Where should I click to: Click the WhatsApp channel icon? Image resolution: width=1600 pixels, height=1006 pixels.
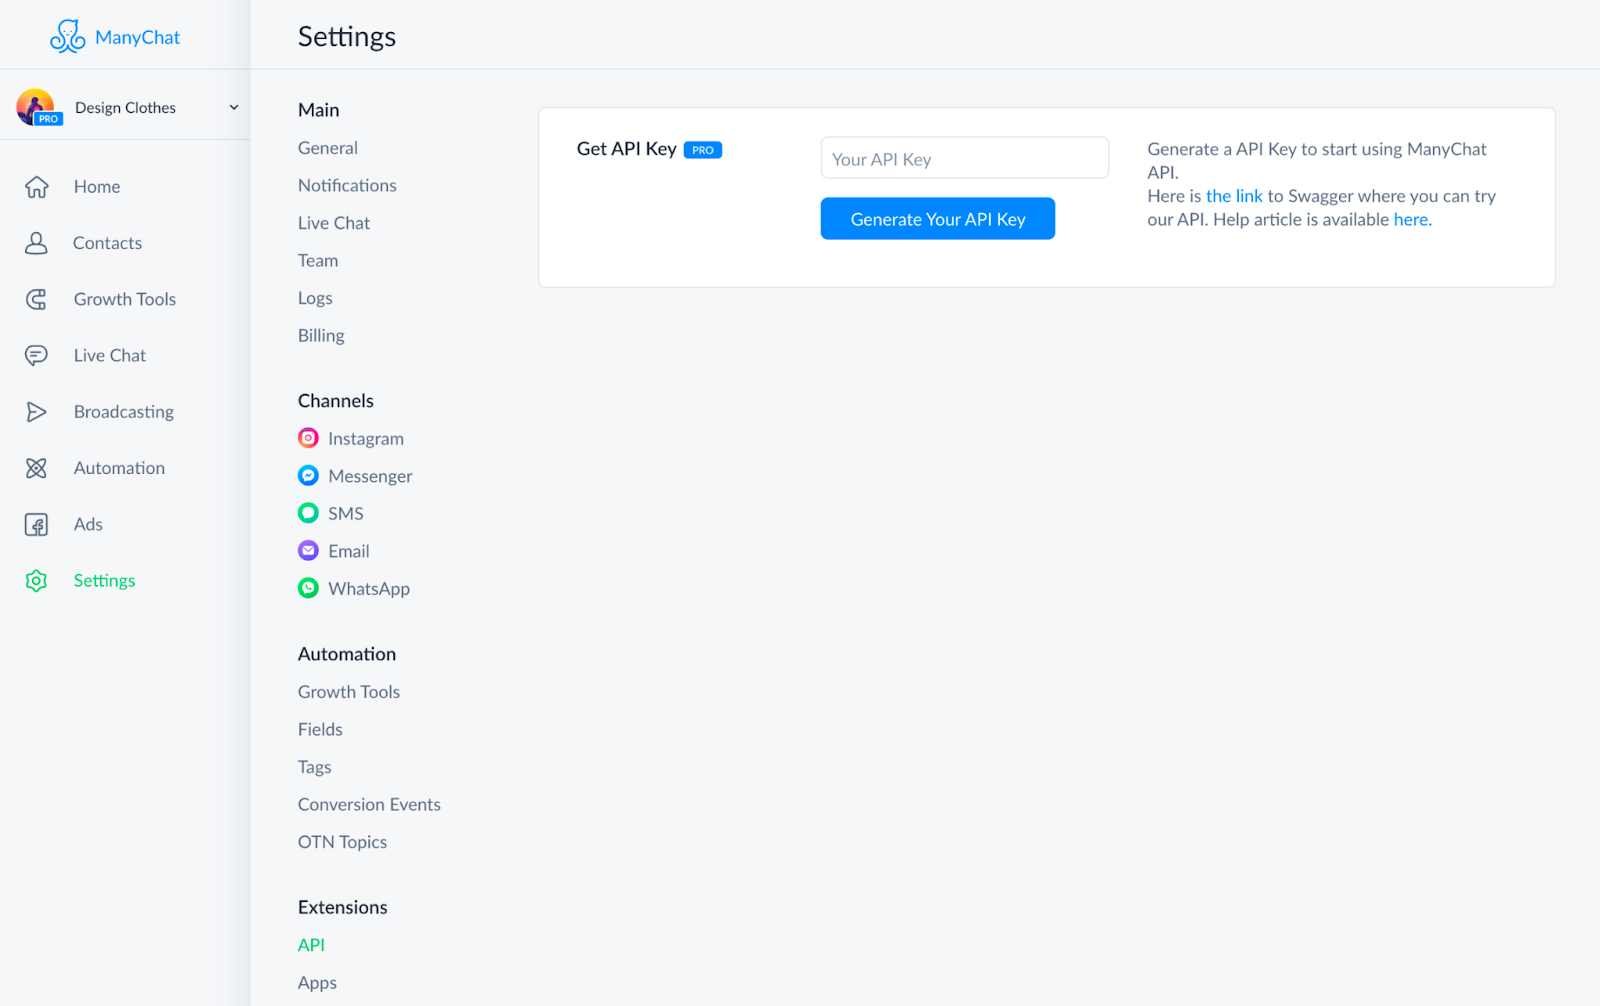308,588
